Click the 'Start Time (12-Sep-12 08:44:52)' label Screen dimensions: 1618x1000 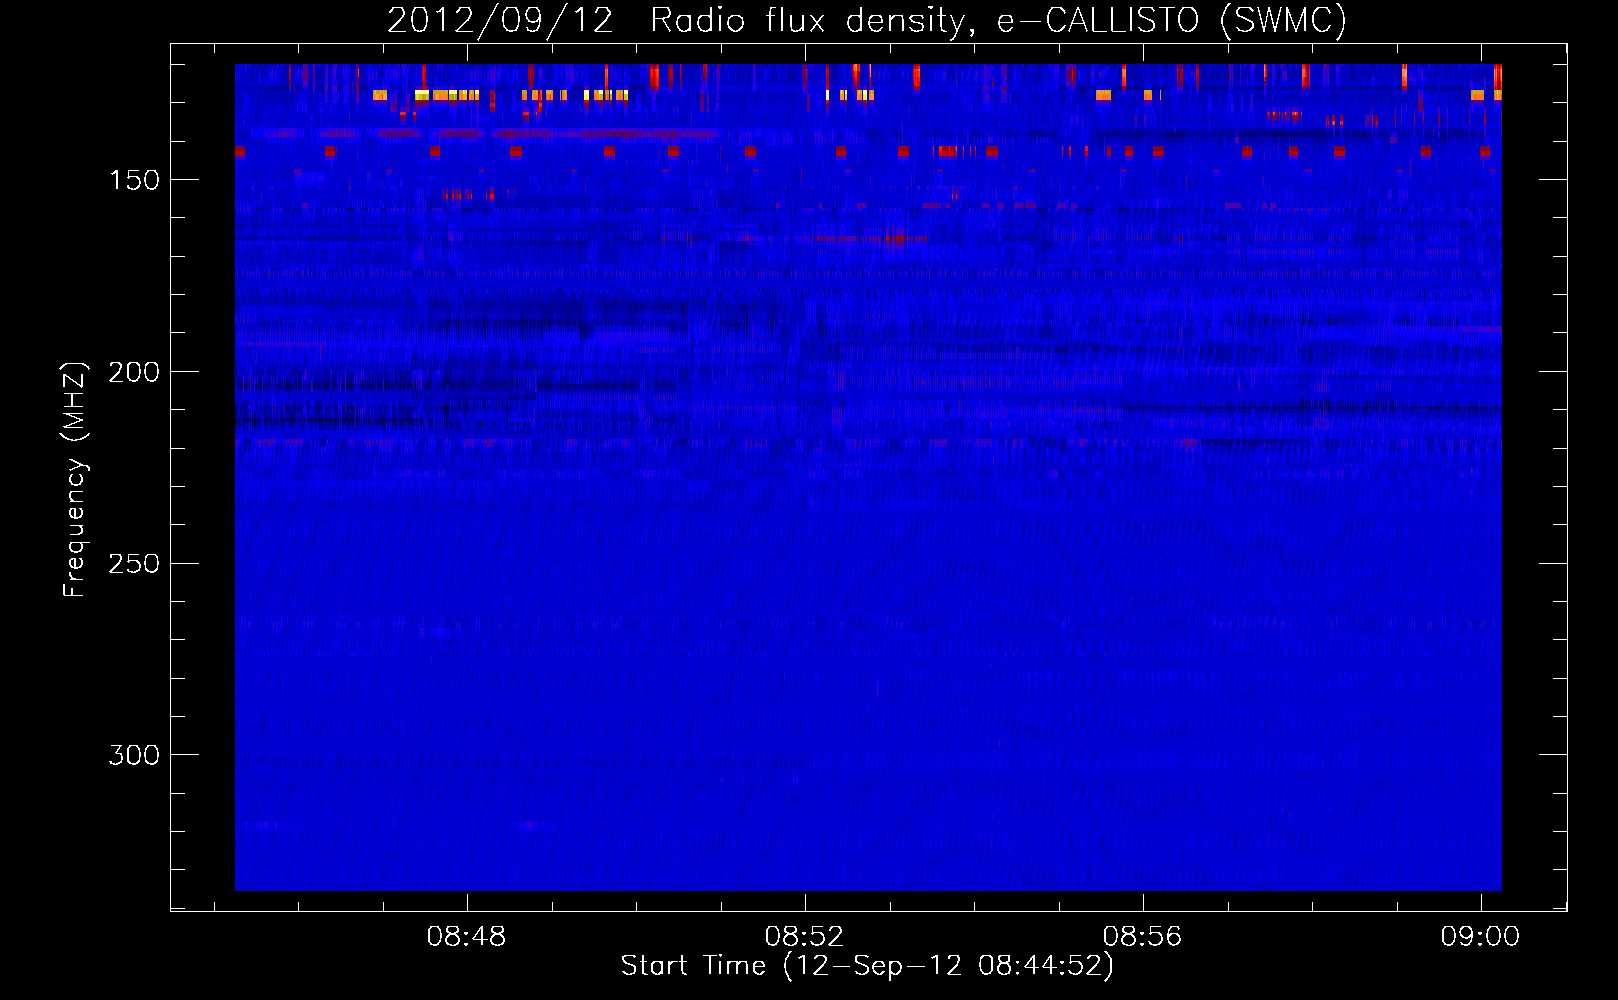[867, 966]
